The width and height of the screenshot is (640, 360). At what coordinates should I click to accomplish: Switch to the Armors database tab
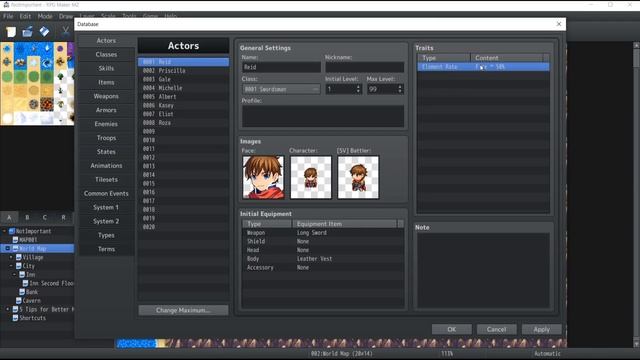(x=106, y=110)
